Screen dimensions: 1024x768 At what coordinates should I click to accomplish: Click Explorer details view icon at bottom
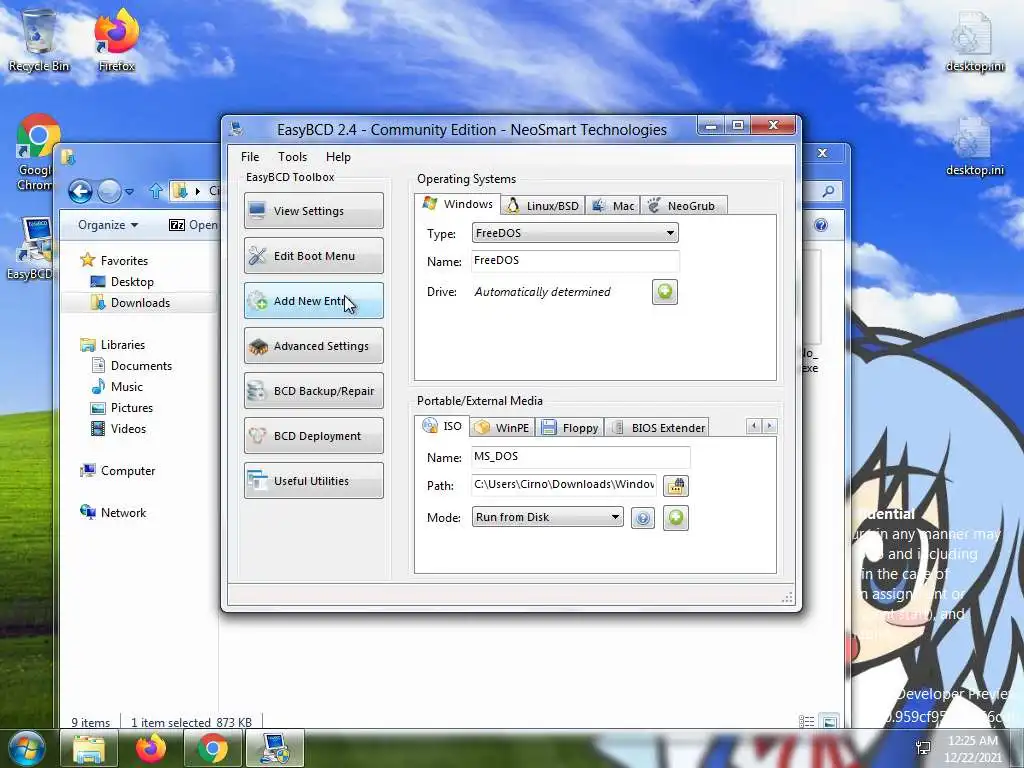point(807,722)
